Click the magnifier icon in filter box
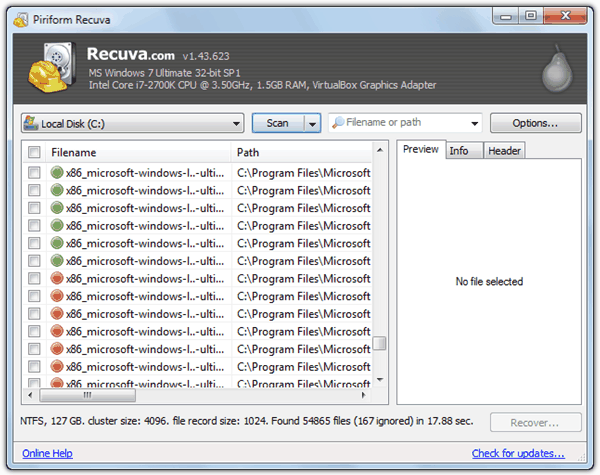 [338, 122]
